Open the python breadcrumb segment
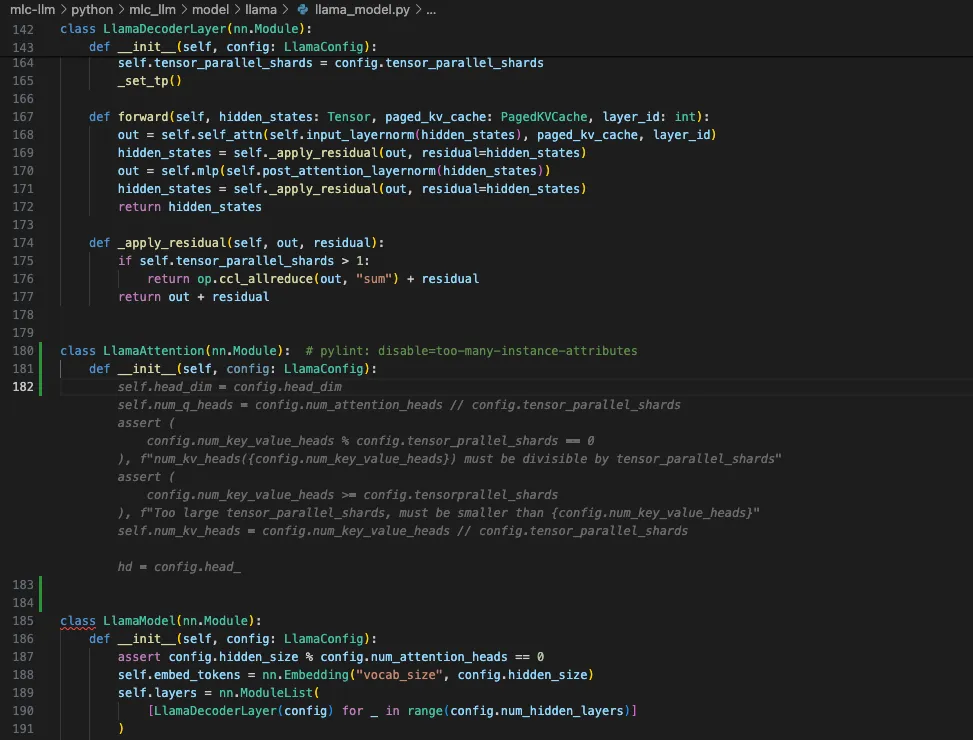Screen dimensions: 973x740 point(92,9)
